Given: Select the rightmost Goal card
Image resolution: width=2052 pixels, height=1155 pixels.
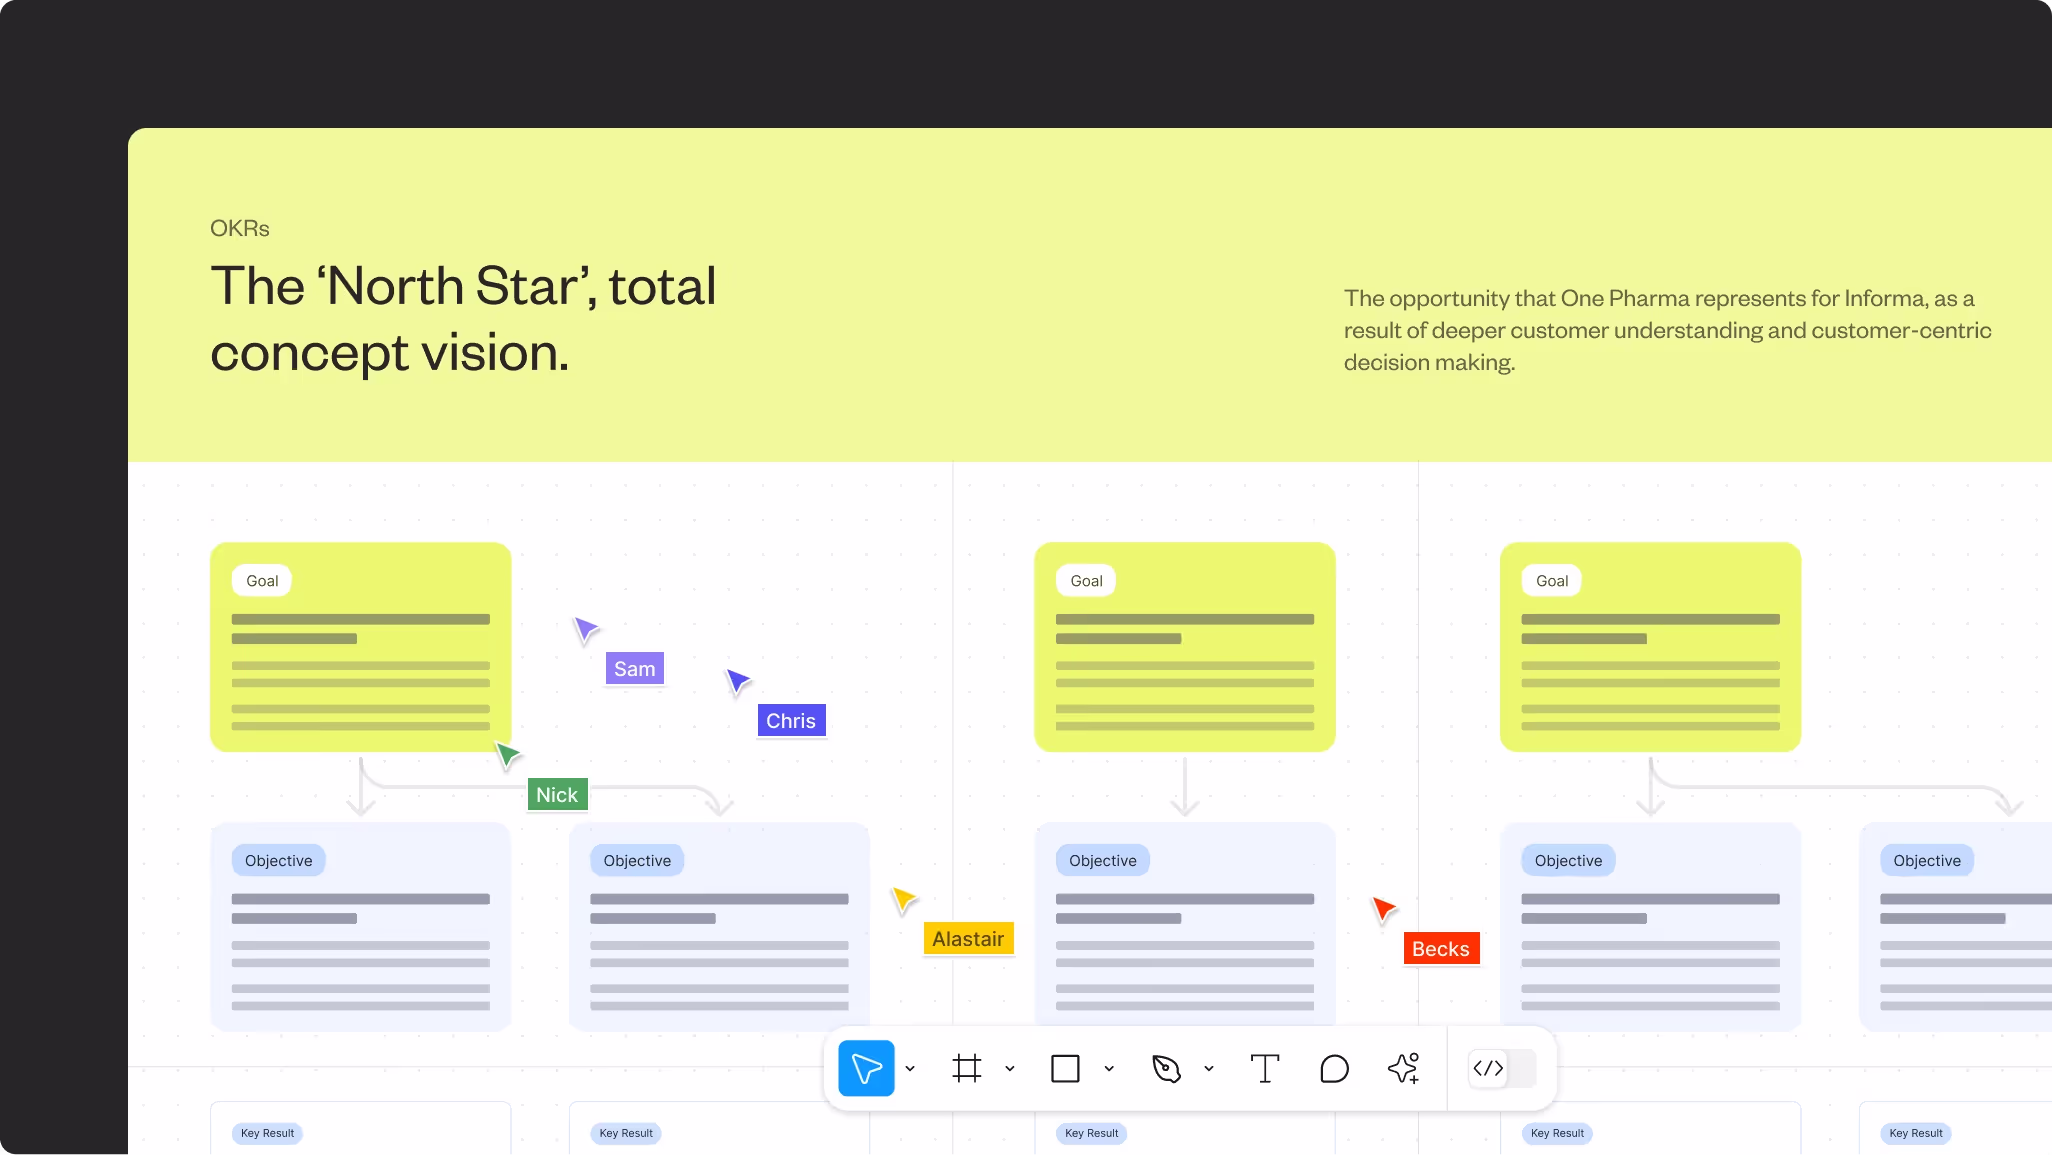Looking at the screenshot, I should click(1651, 647).
